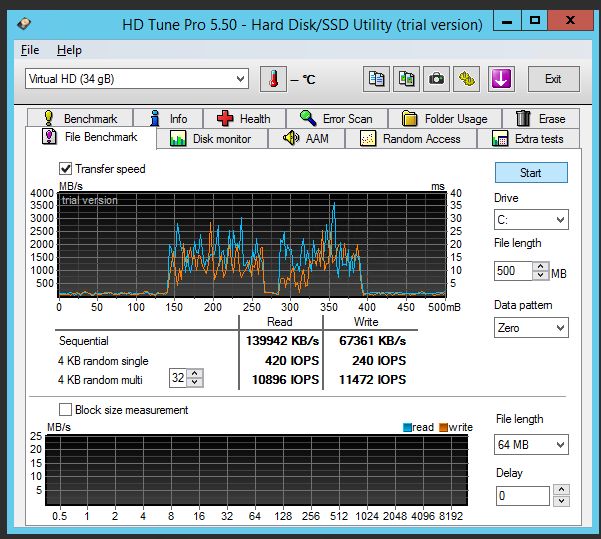Open the Virtual HD drive selector dropdown
The width and height of the screenshot is (601, 539).
click(137, 79)
